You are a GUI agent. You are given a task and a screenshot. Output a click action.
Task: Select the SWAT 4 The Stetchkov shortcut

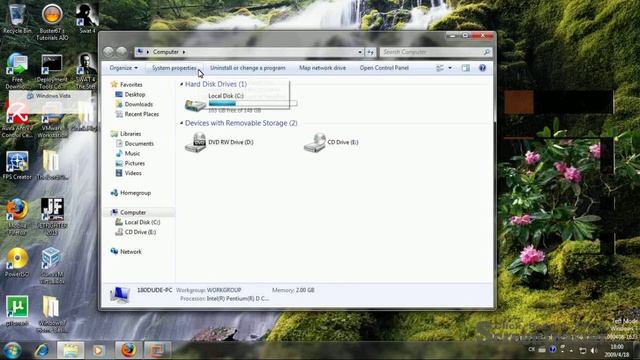(86, 71)
